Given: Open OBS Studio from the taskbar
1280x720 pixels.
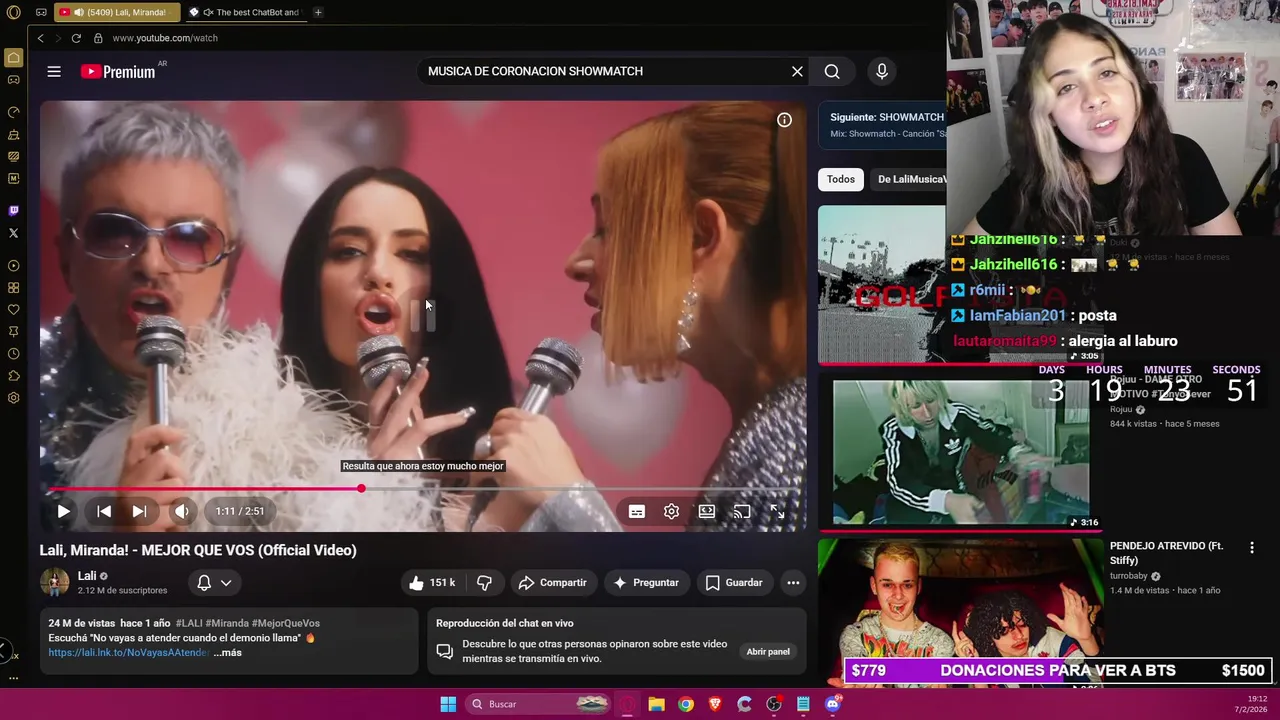Looking at the screenshot, I should (774, 704).
